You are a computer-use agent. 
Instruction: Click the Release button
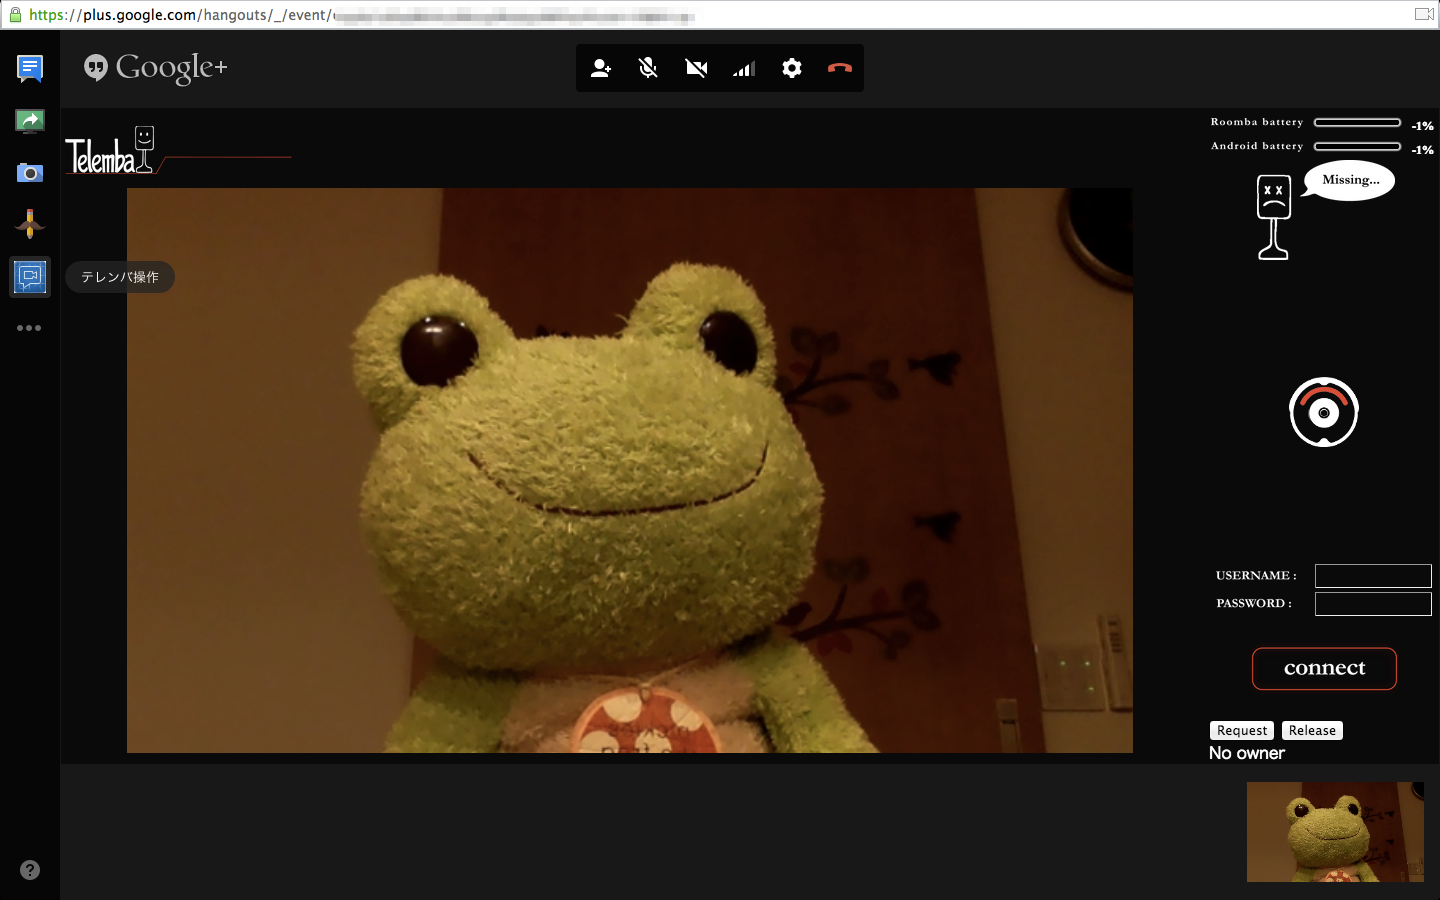coord(1312,731)
